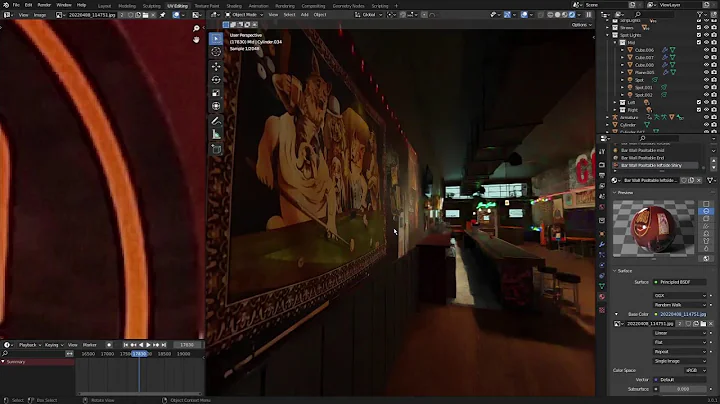Open the Output properties tab
Screen dimensions: 720x404
click(602, 175)
